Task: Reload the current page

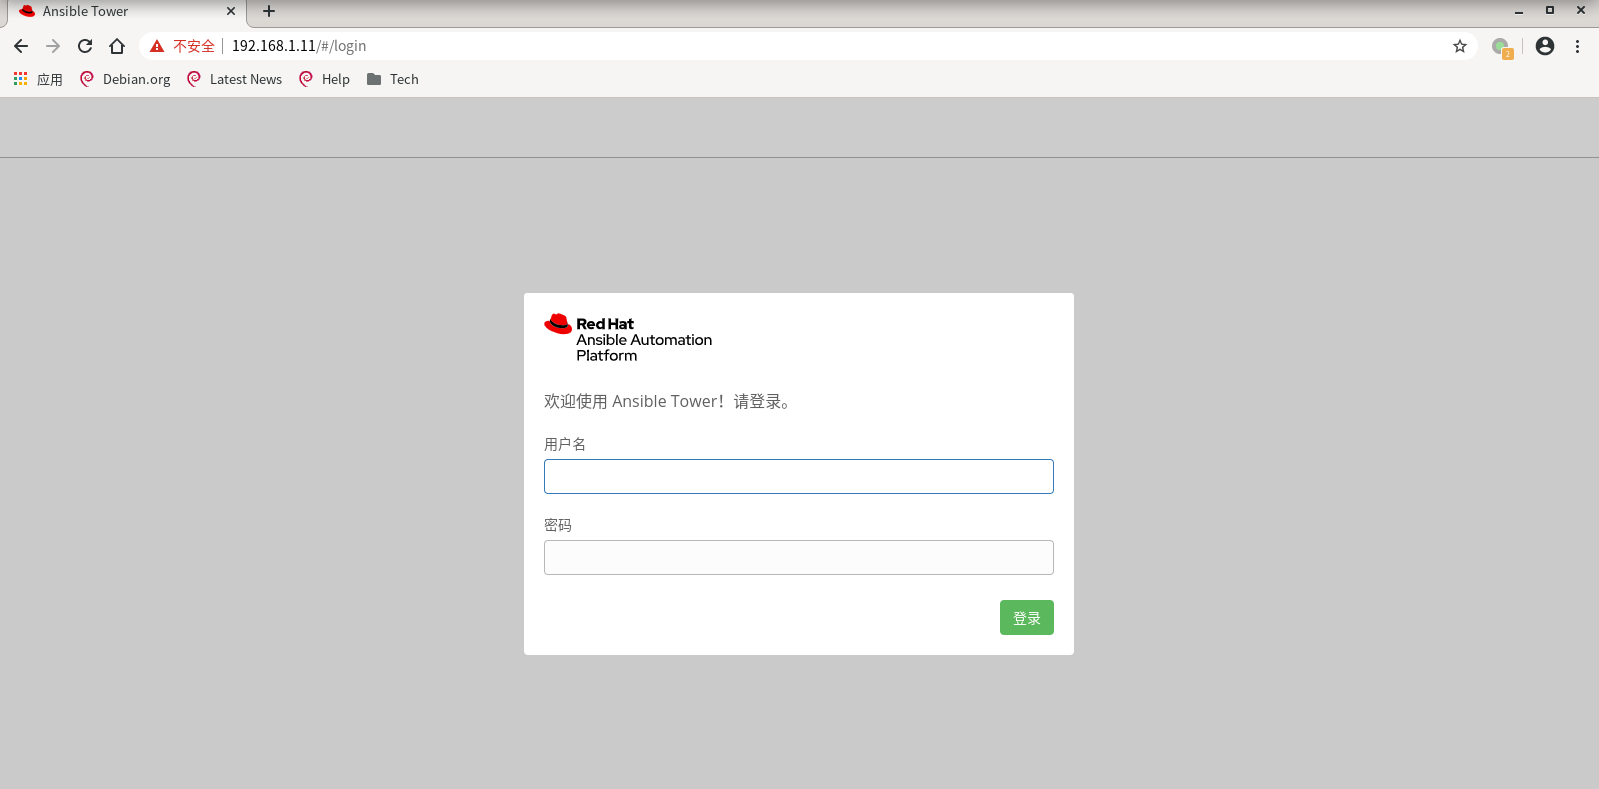Action: (85, 46)
